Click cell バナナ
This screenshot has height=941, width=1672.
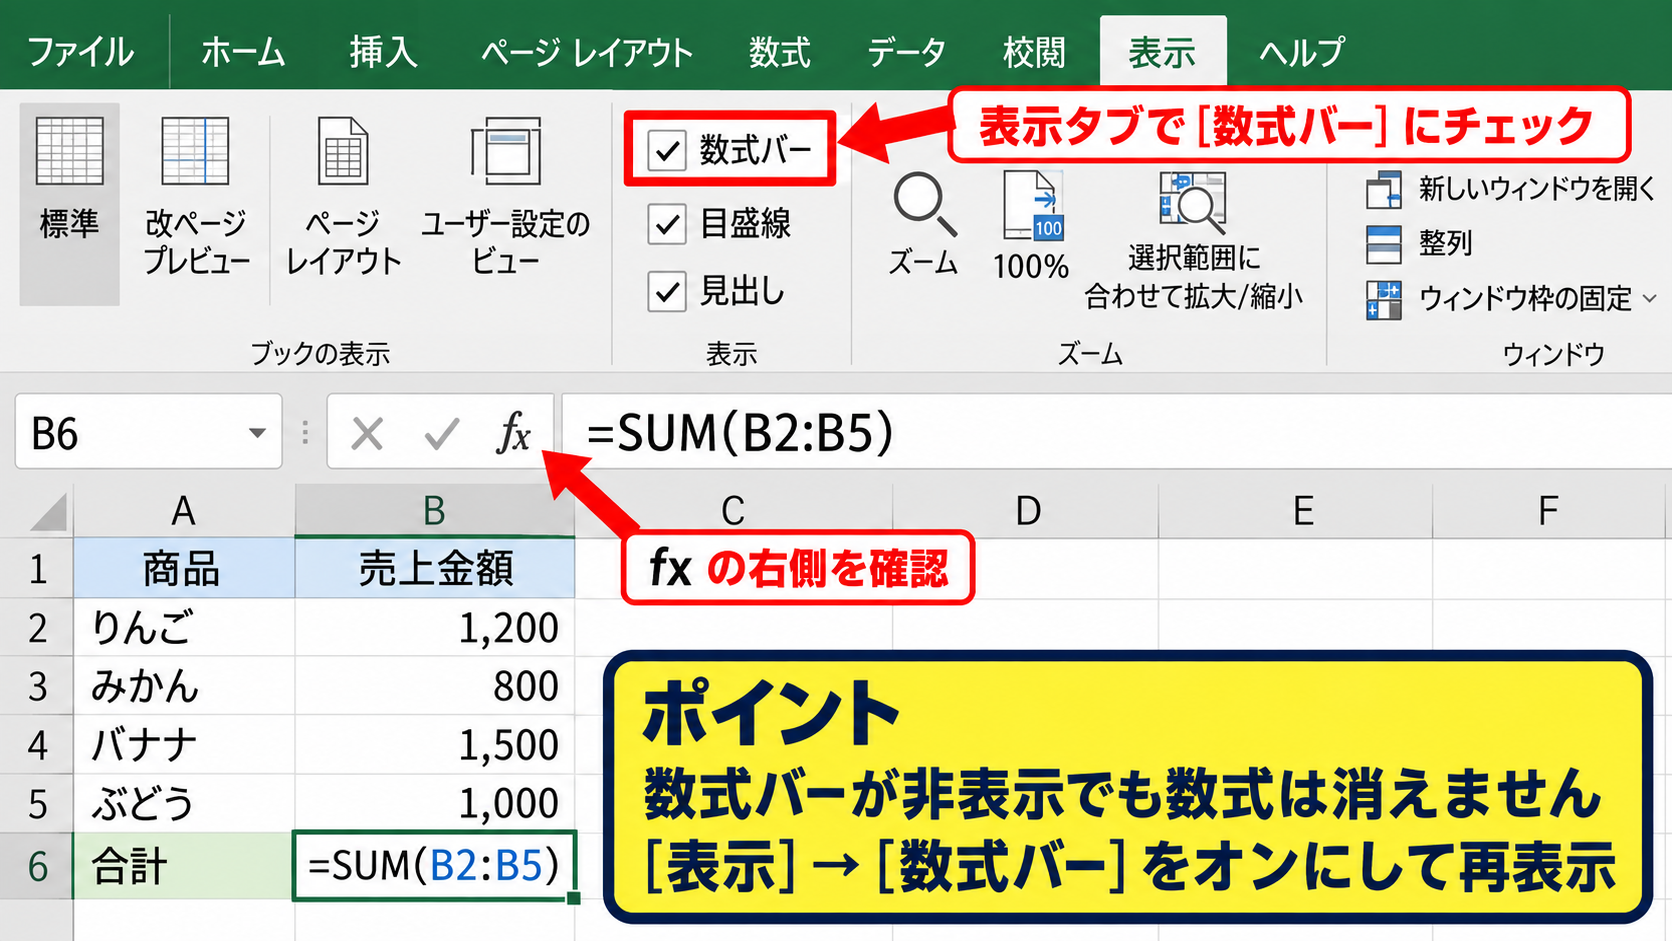tap(184, 745)
